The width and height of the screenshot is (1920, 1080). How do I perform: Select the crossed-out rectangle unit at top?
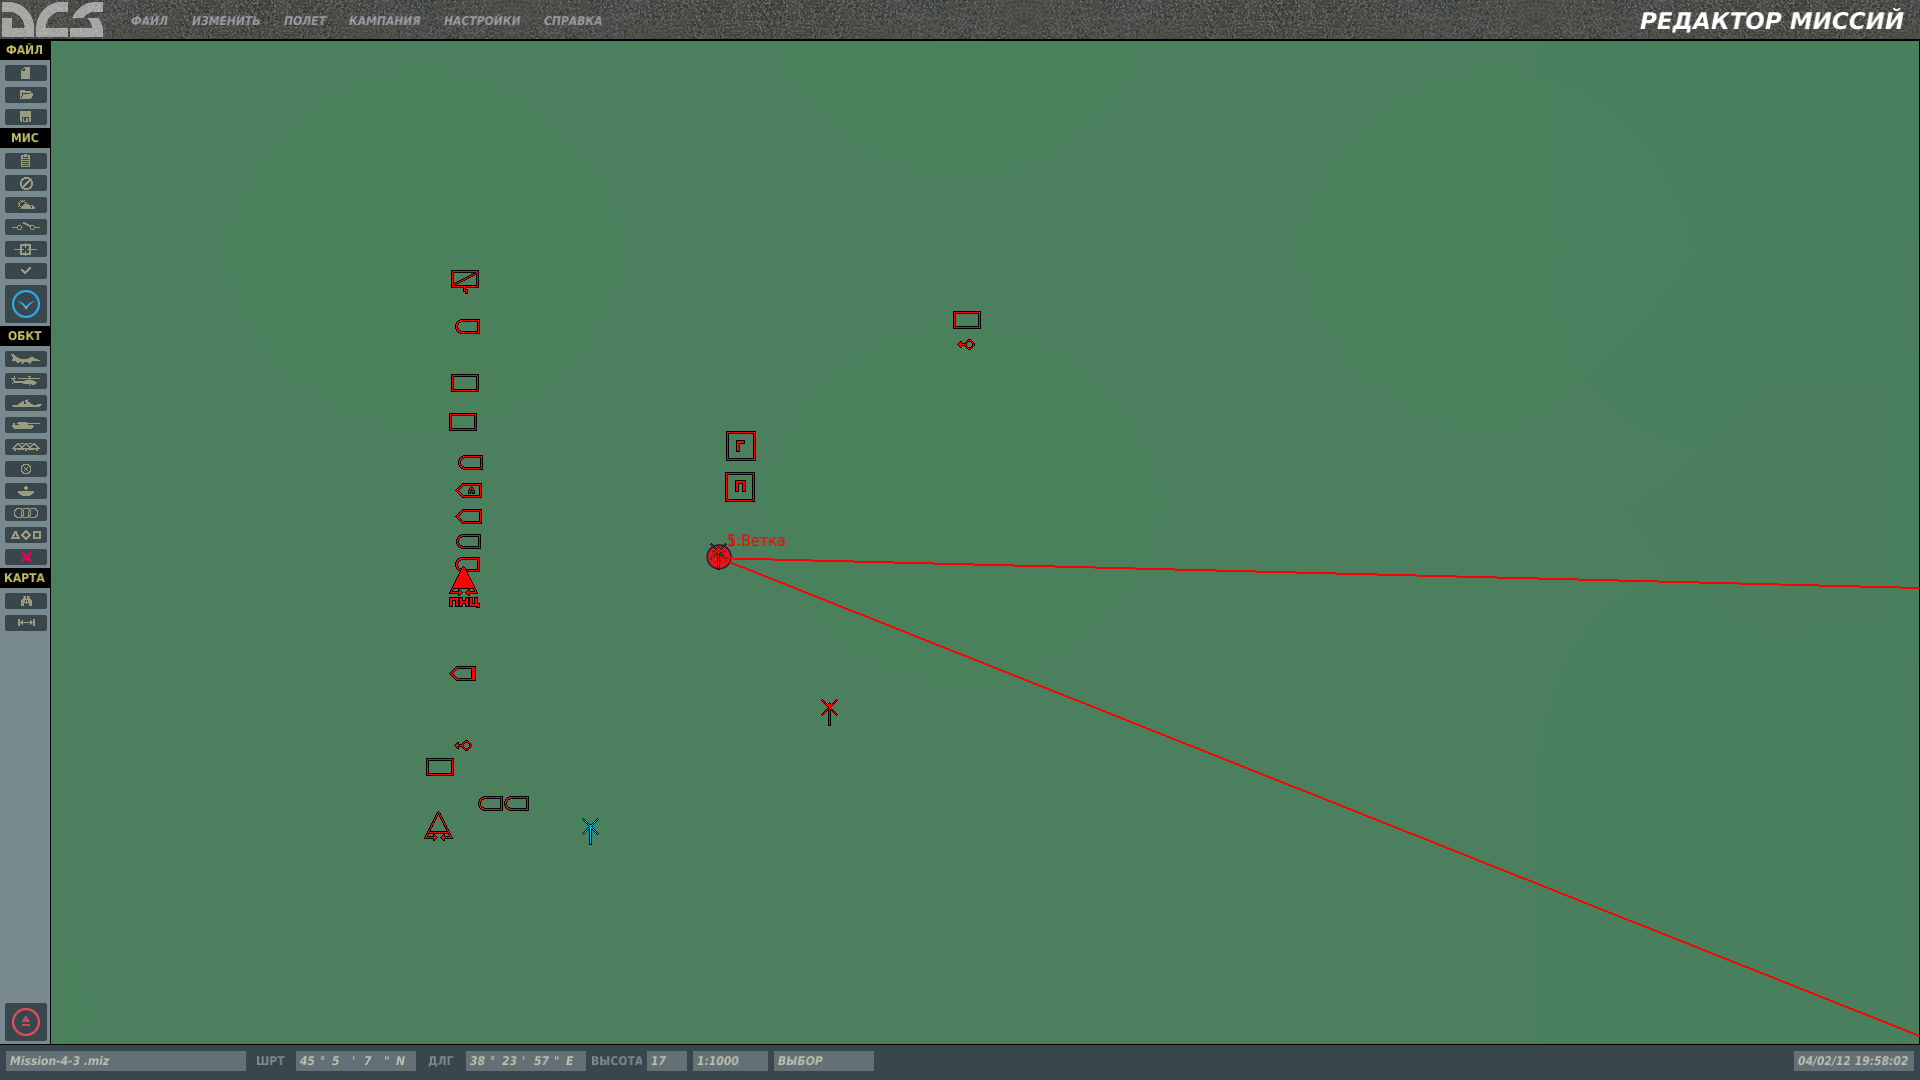[x=465, y=280]
